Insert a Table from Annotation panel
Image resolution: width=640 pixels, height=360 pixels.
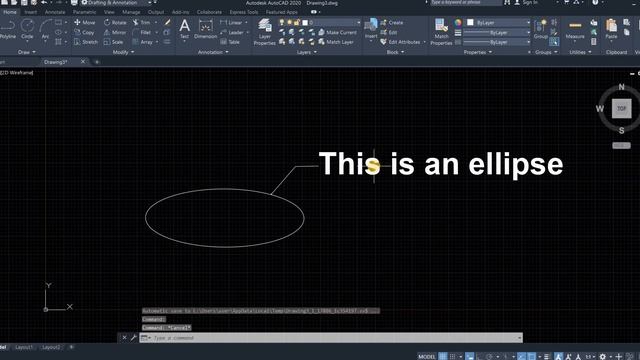click(x=230, y=42)
